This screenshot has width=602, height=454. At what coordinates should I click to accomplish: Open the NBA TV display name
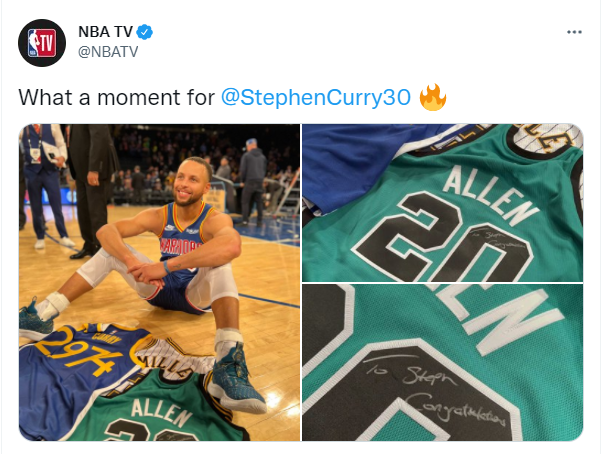(106, 31)
